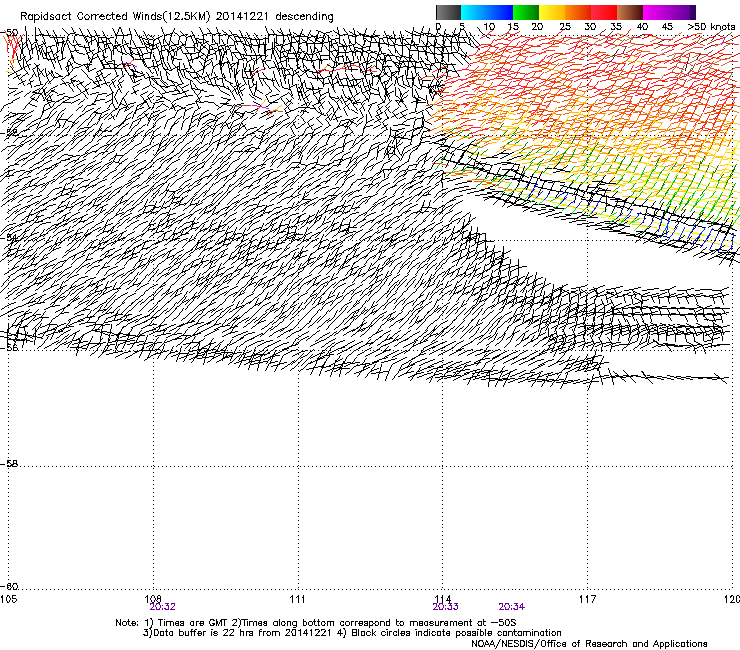Click the orange 25-30 knots legend swatch
Screen dimensions: 740x650
578,12
